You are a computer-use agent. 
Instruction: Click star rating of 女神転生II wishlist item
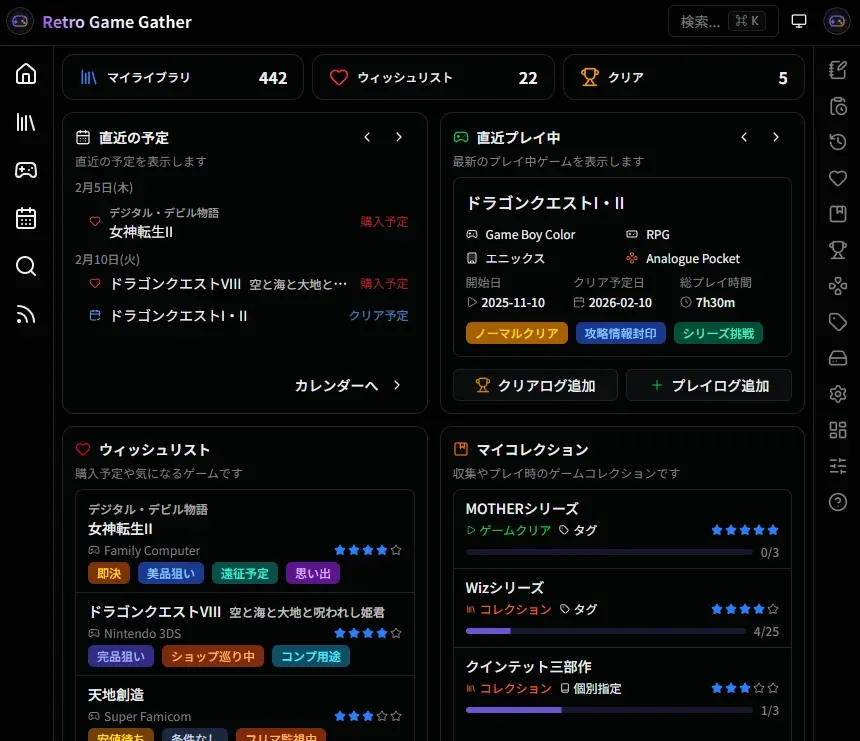(x=368, y=550)
